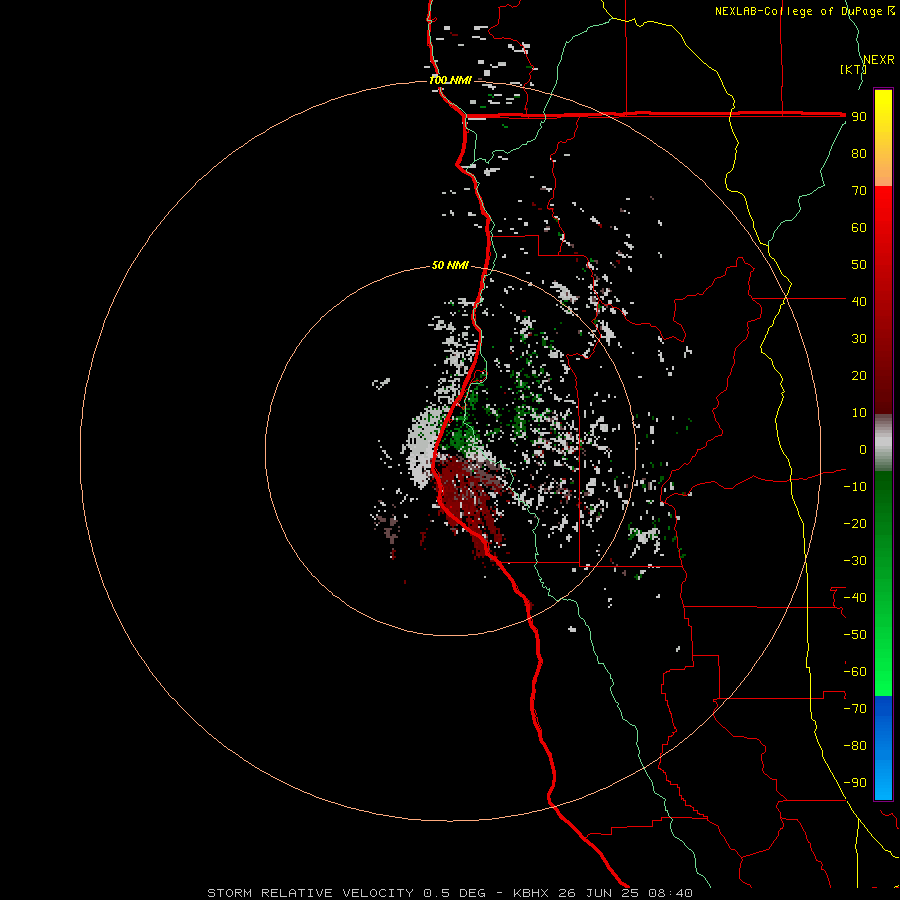
Task: Click the 100 NMI range ring label
Action: click(451, 80)
